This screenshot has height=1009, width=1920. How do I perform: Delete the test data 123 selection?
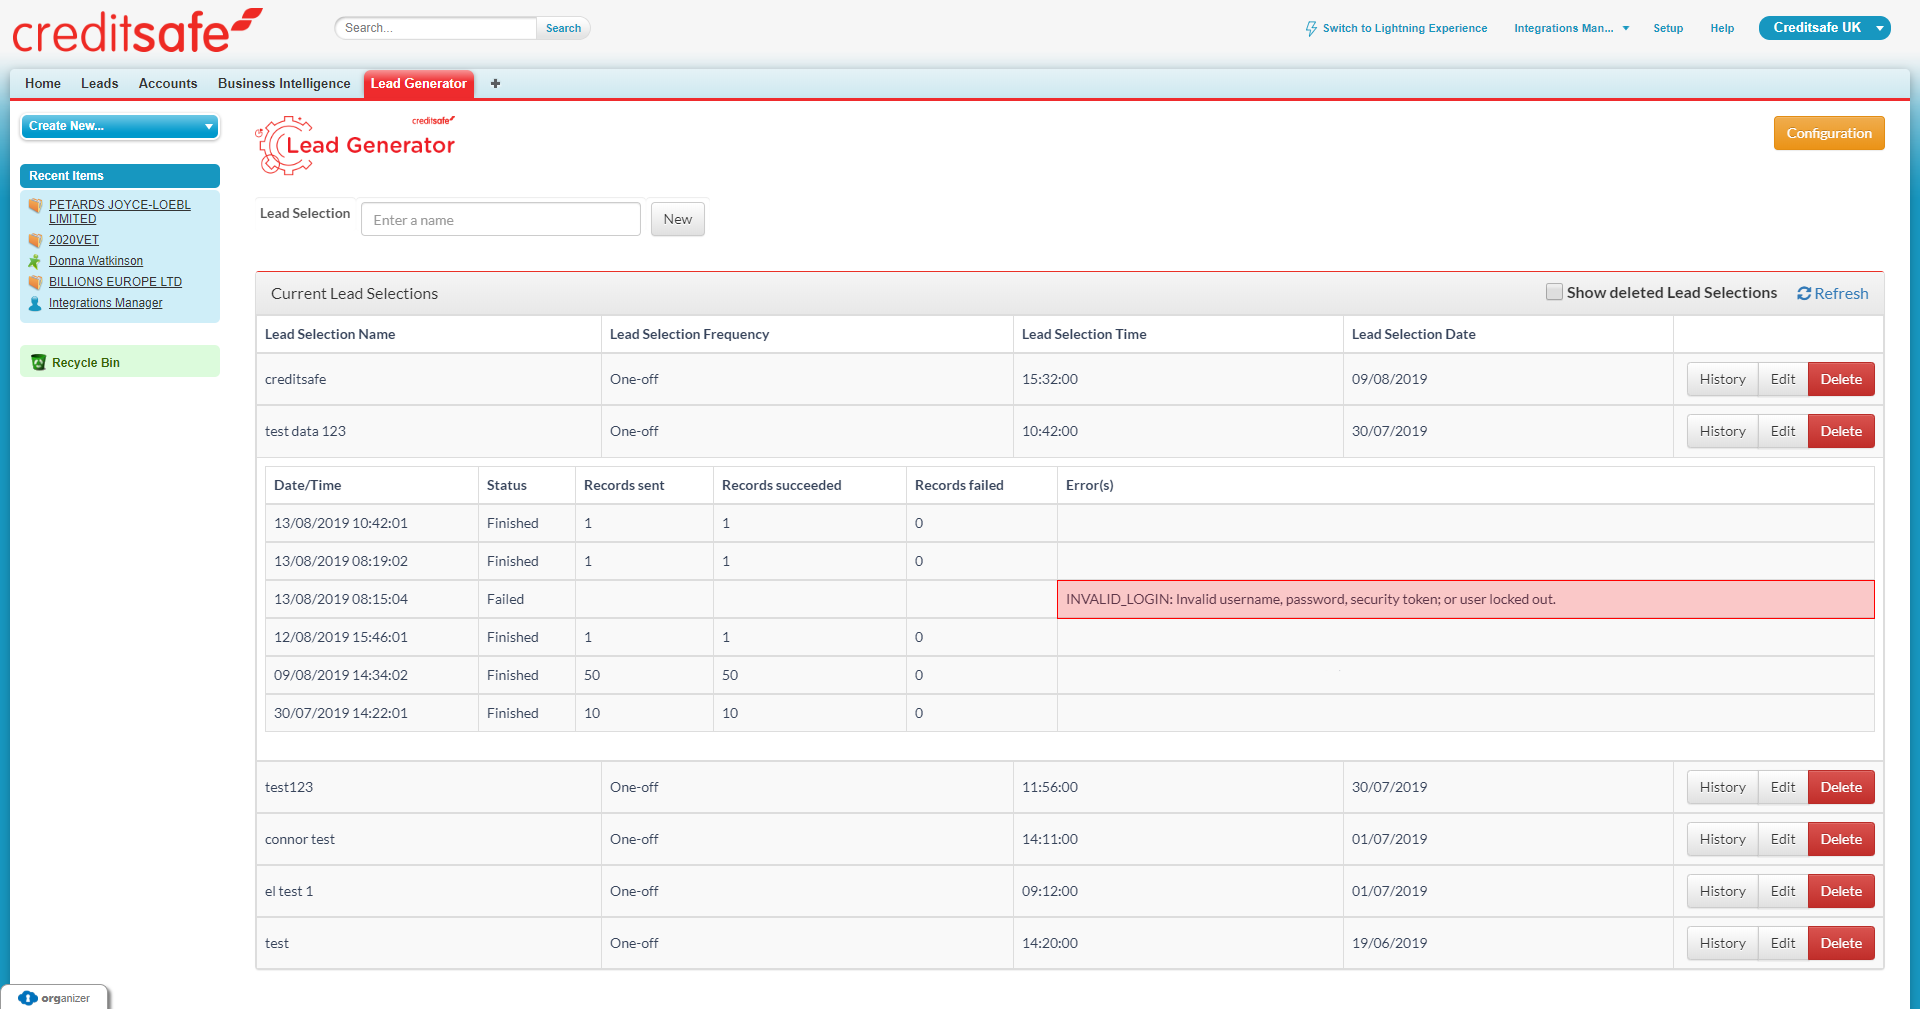point(1841,431)
